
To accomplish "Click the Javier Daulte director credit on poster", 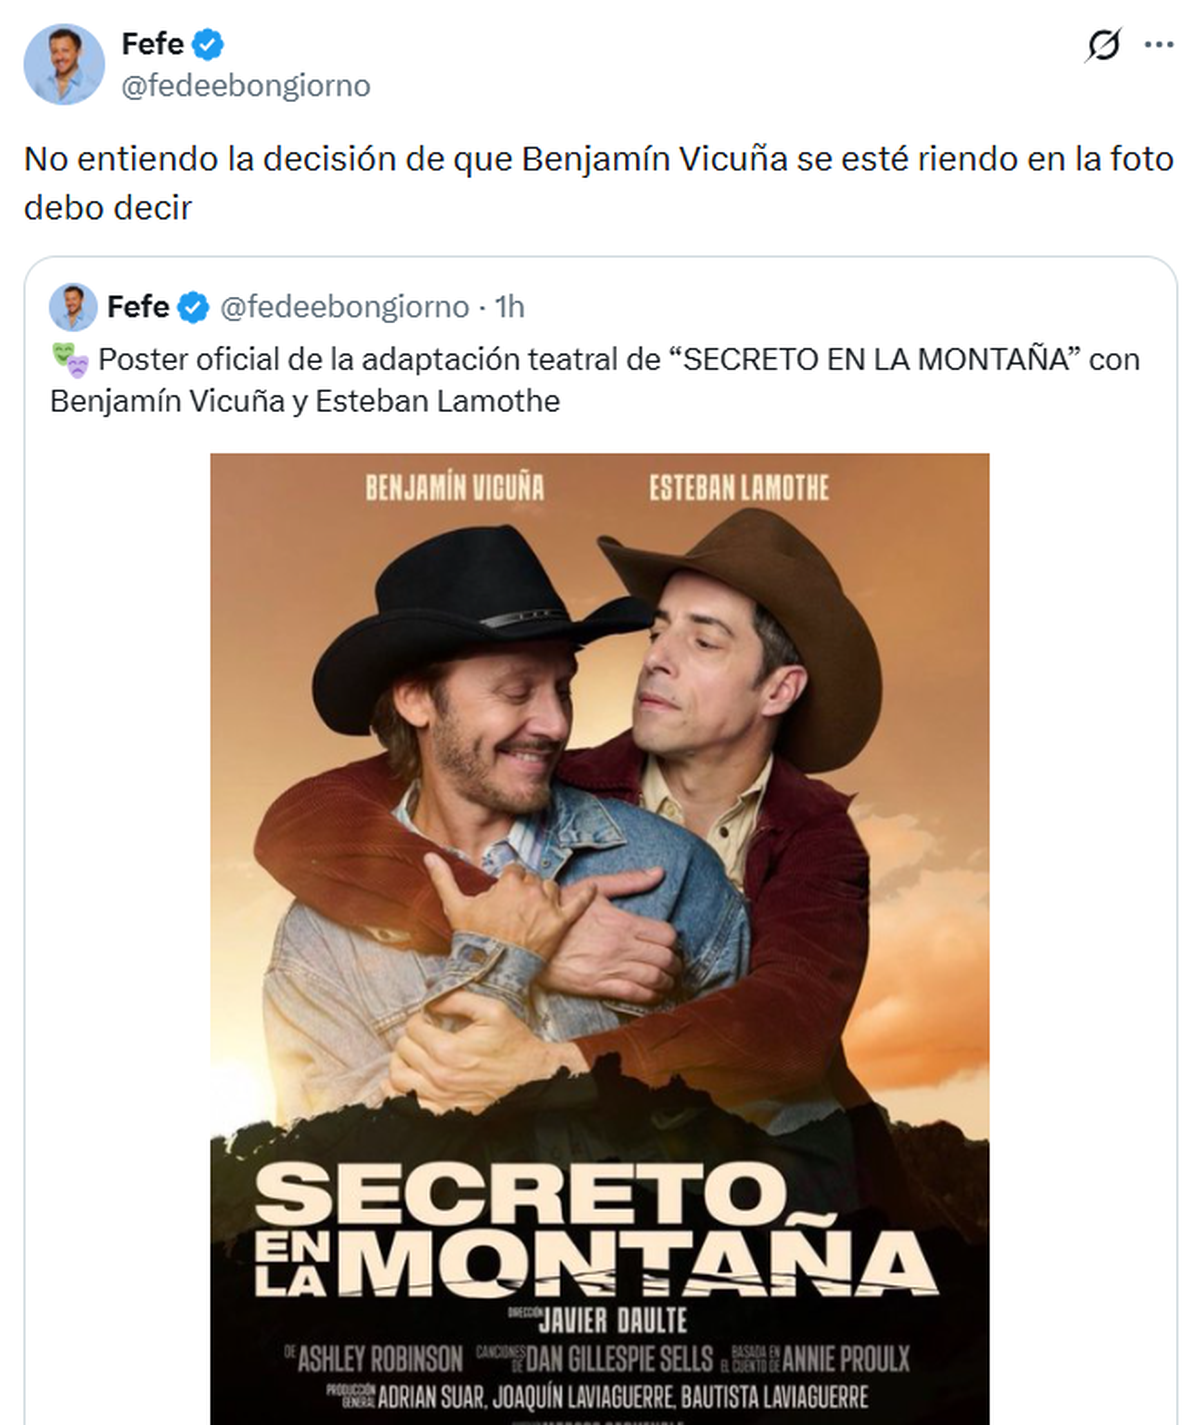I will click(599, 1320).
